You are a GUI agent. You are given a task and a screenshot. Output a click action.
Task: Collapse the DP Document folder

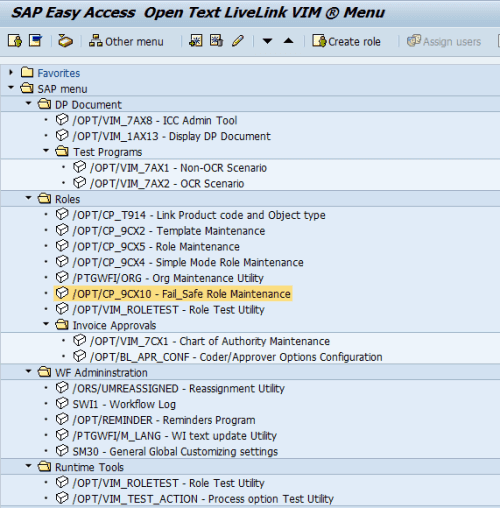tap(29, 104)
